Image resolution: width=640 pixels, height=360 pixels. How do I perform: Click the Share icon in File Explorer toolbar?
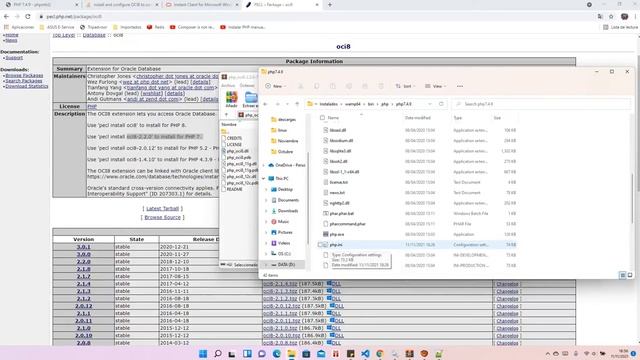pyautogui.click(x=365, y=86)
